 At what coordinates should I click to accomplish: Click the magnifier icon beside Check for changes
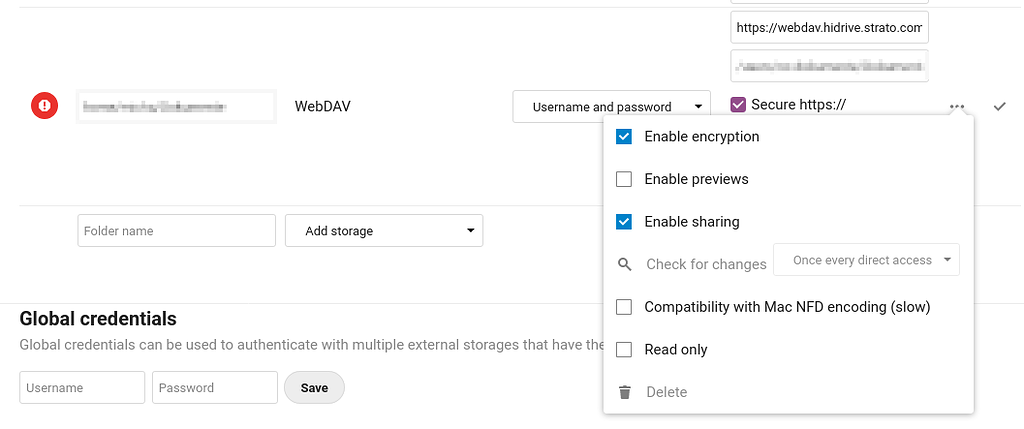pyautogui.click(x=625, y=264)
